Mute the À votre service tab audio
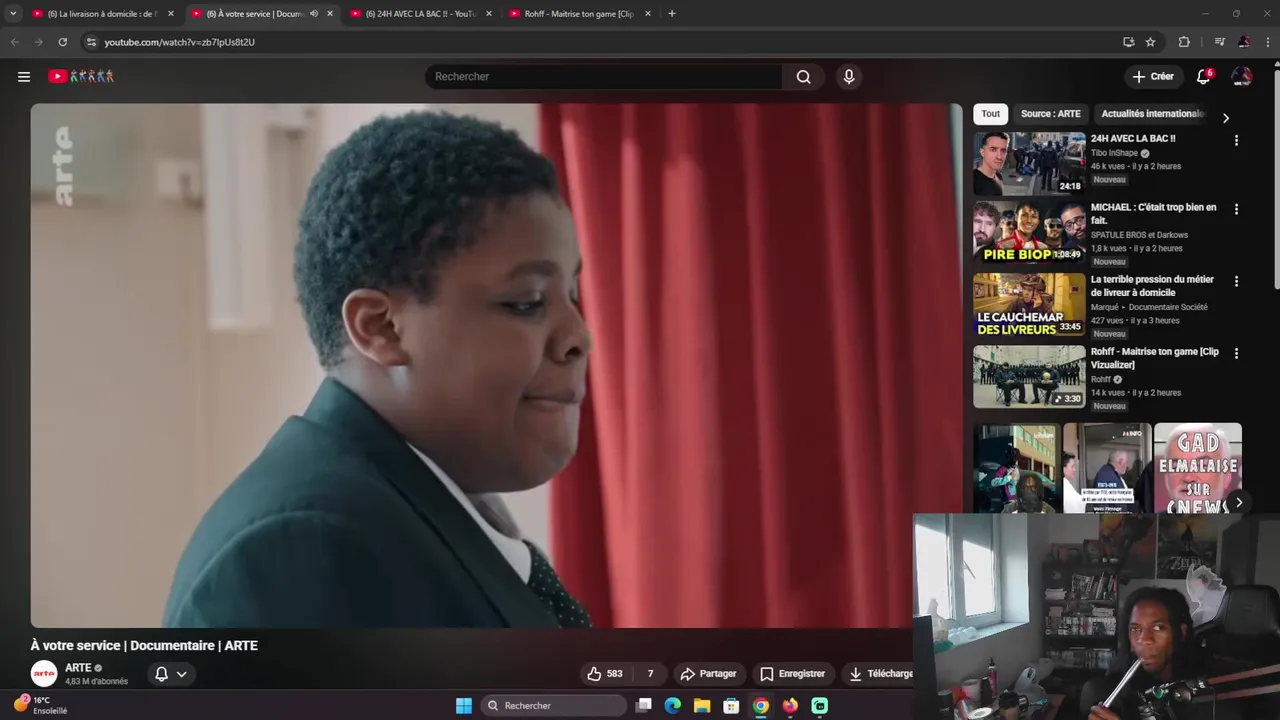The image size is (1280, 720). pos(314,14)
